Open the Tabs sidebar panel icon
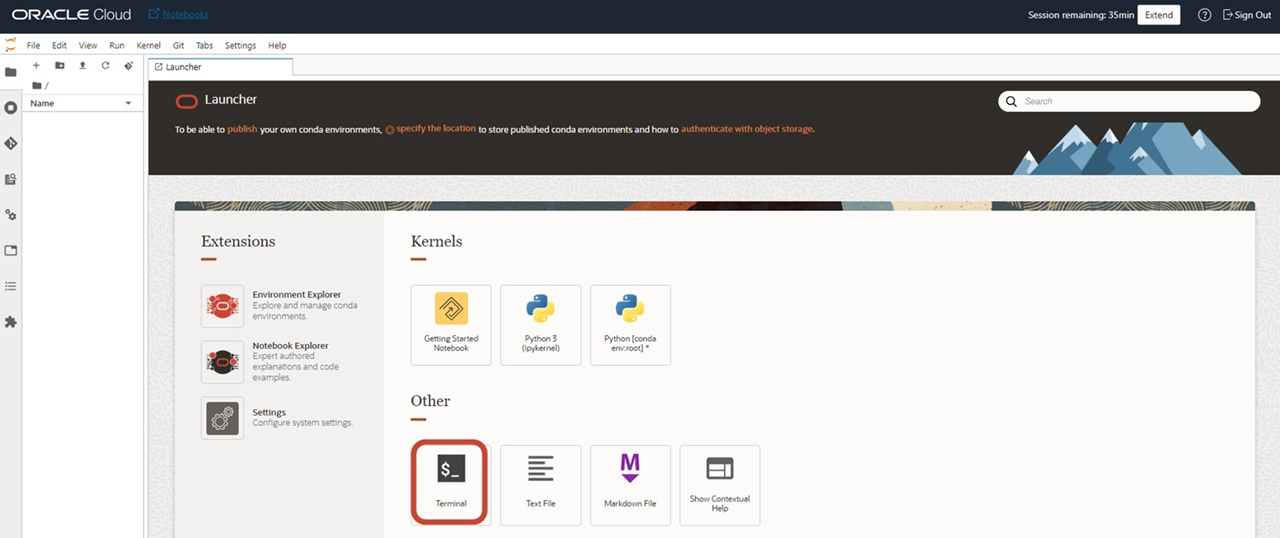The height and width of the screenshot is (538, 1280). click(11, 250)
